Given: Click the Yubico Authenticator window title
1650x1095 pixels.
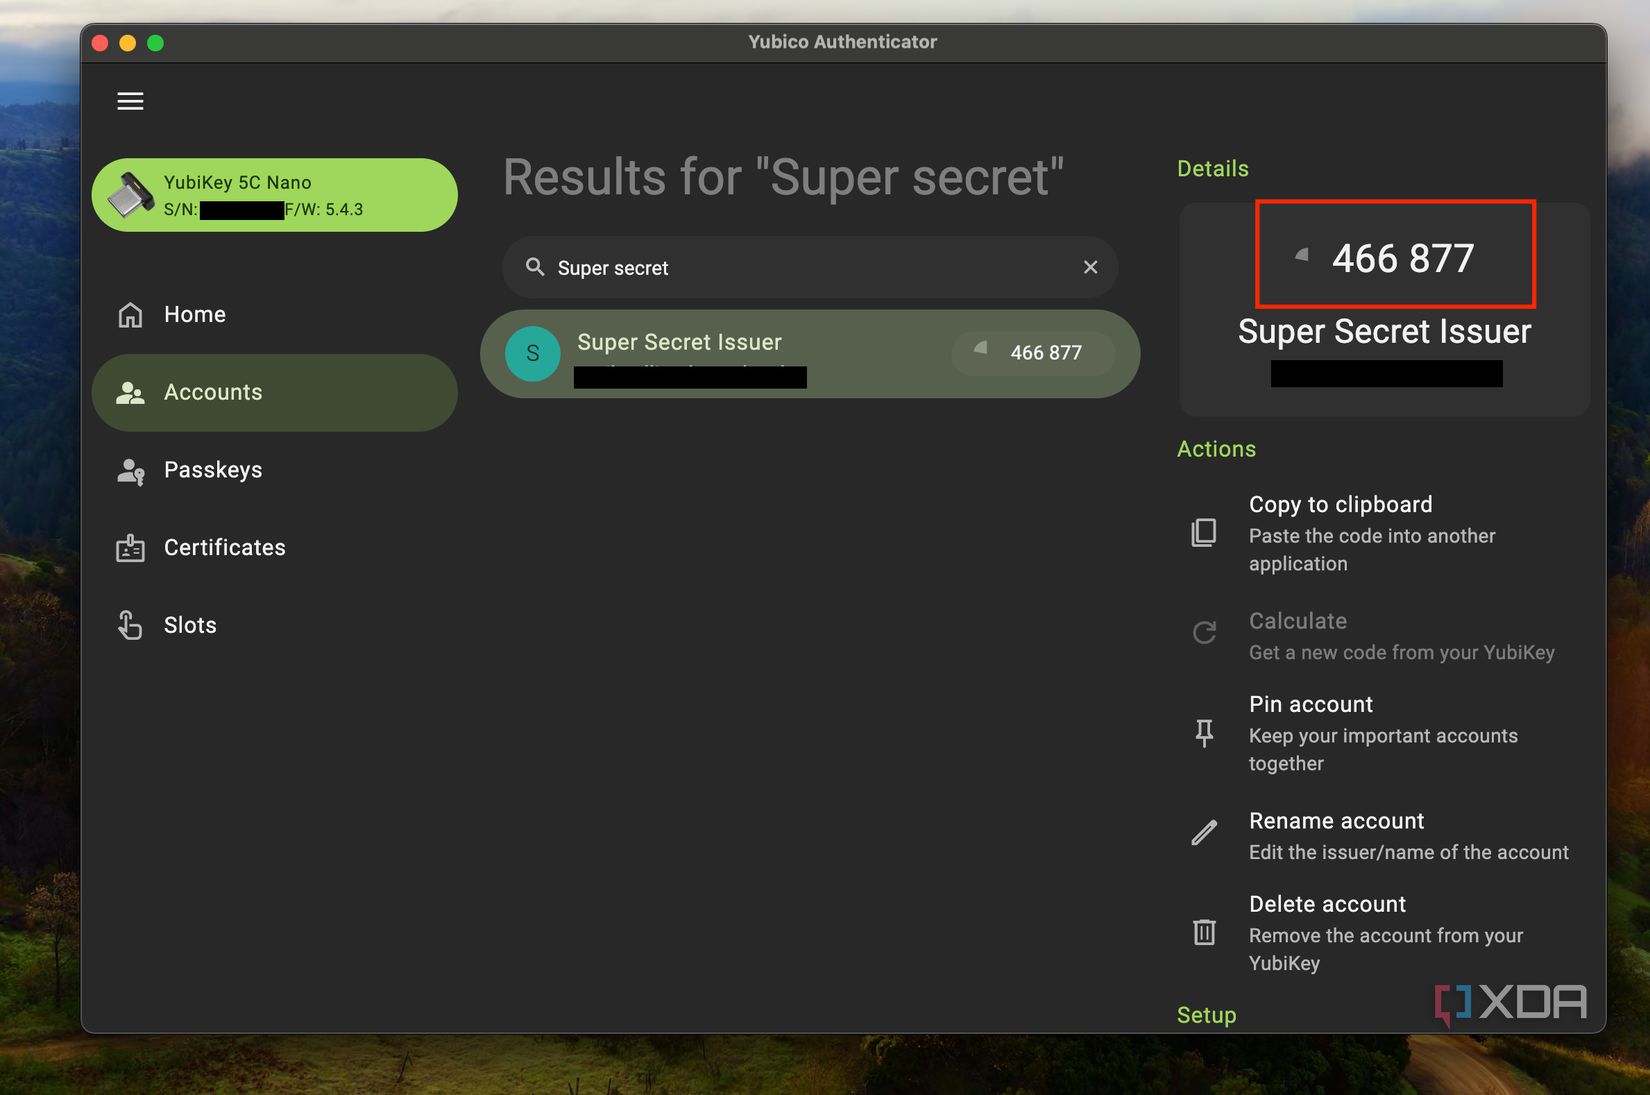Looking at the screenshot, I should [x=842, y=42].
